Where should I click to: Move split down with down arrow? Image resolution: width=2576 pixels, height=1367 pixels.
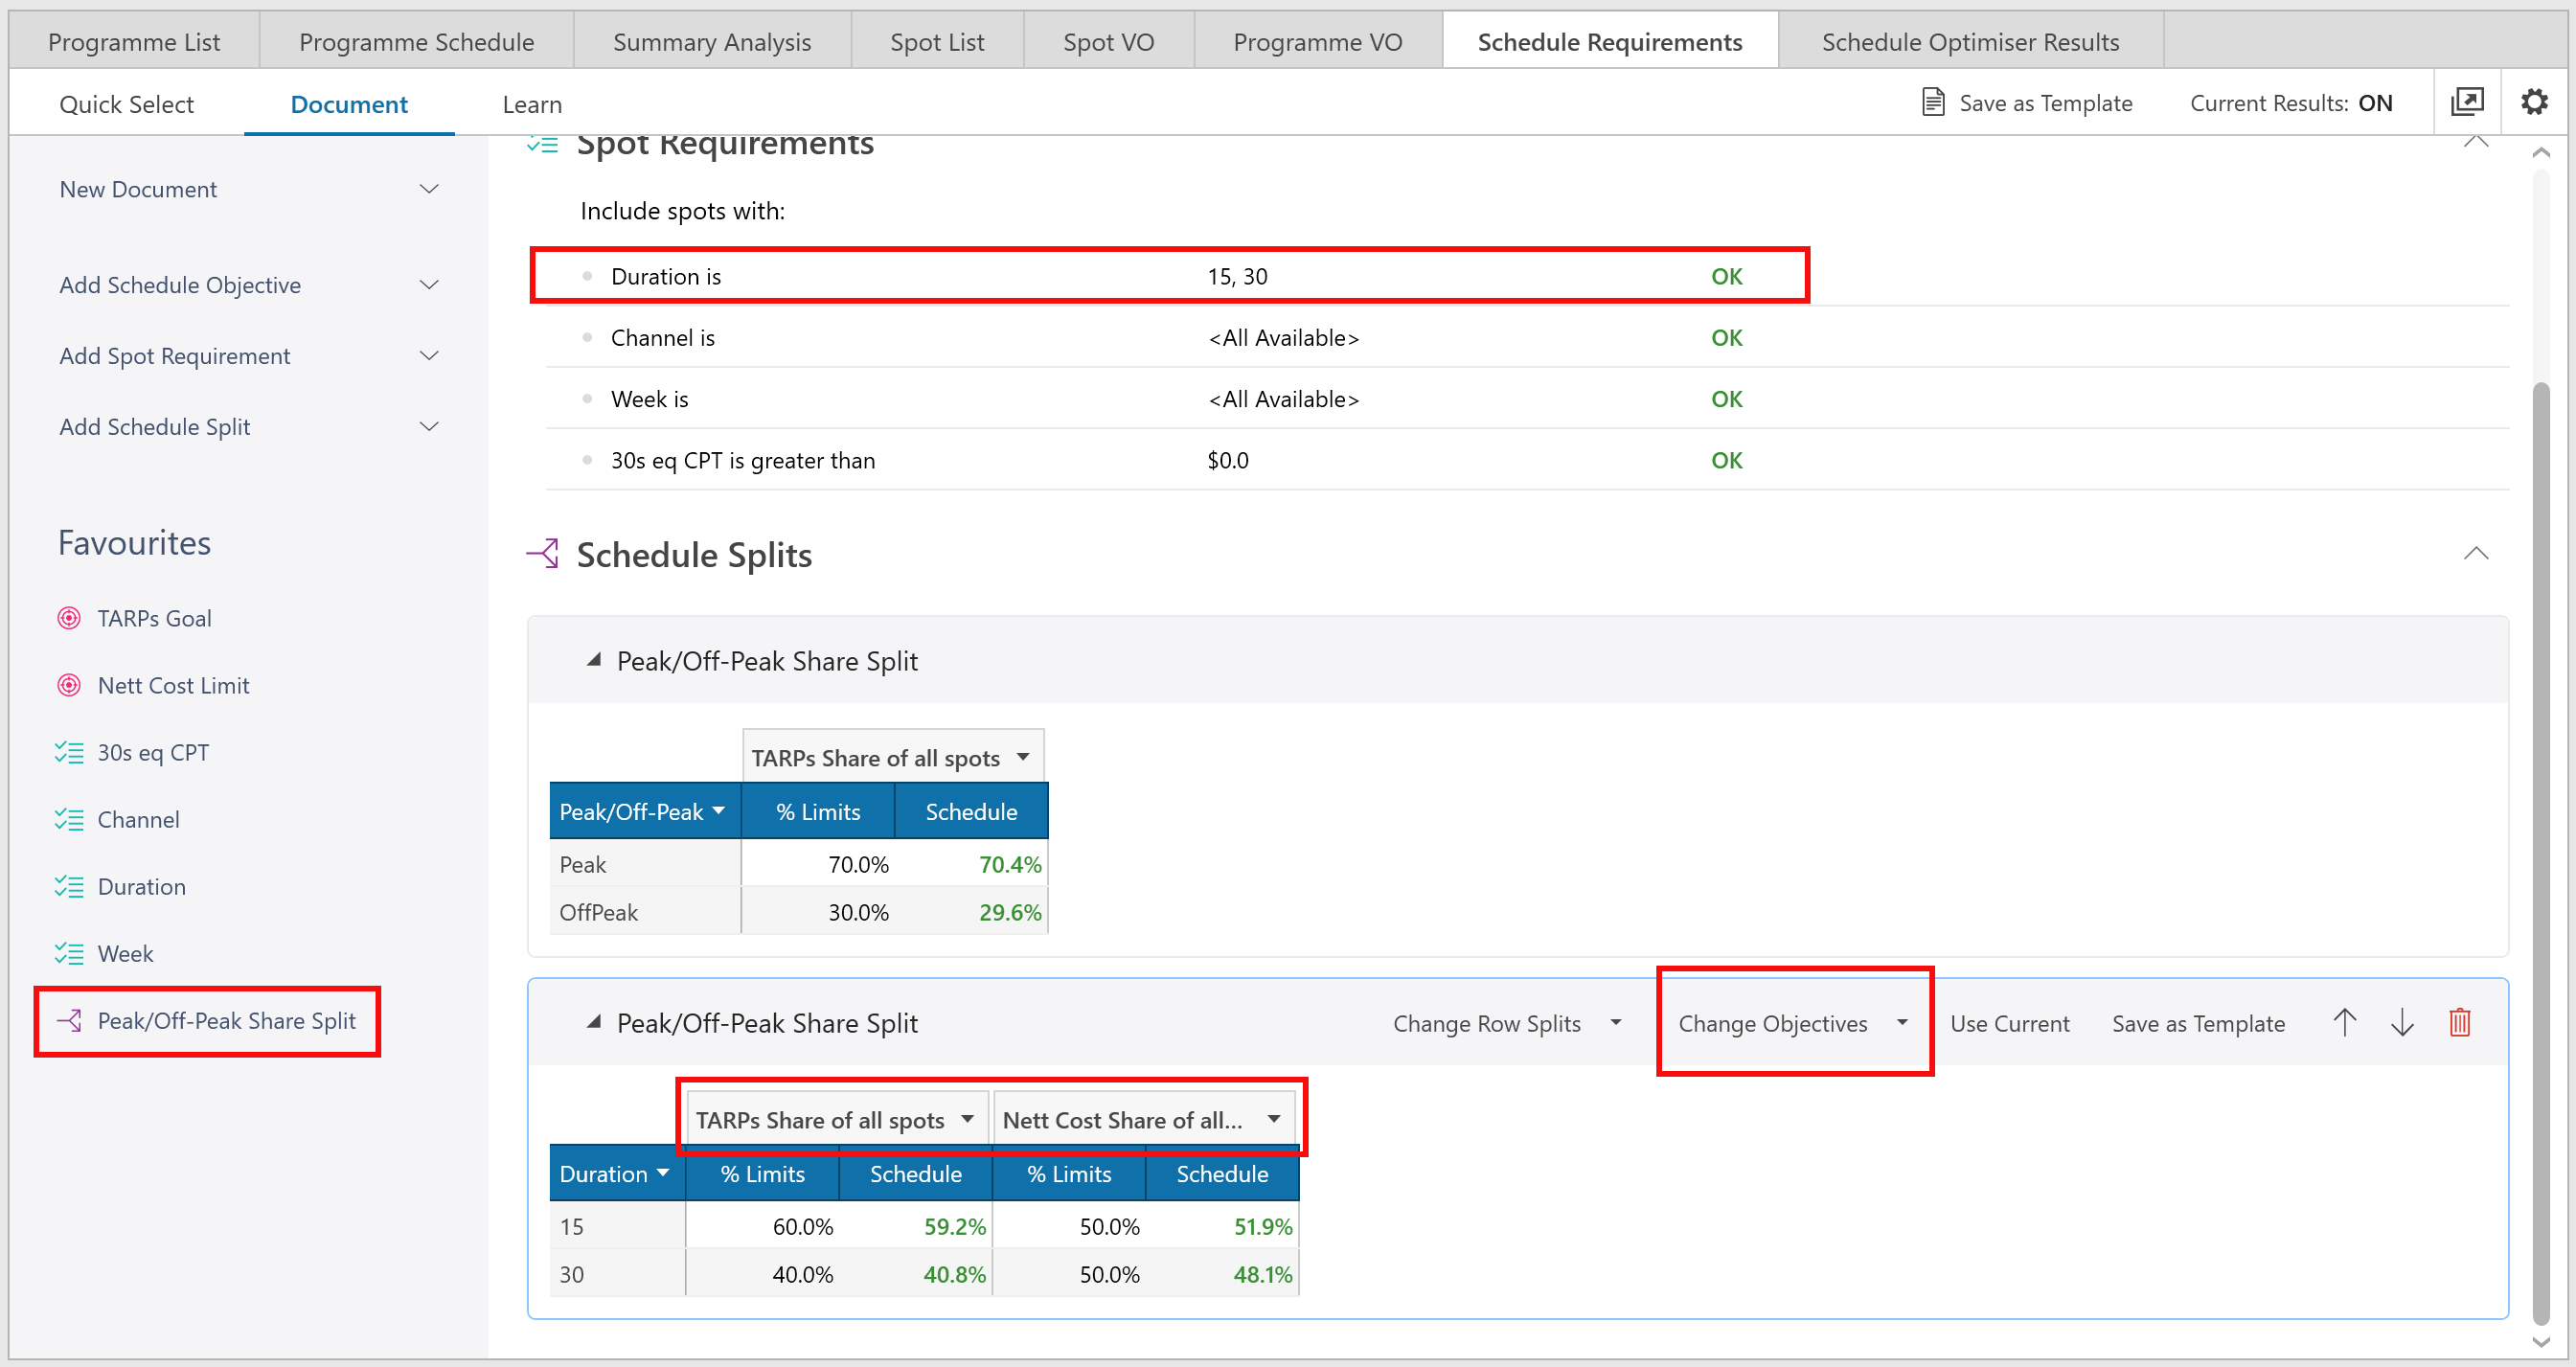click(x=2402, y=1022)
